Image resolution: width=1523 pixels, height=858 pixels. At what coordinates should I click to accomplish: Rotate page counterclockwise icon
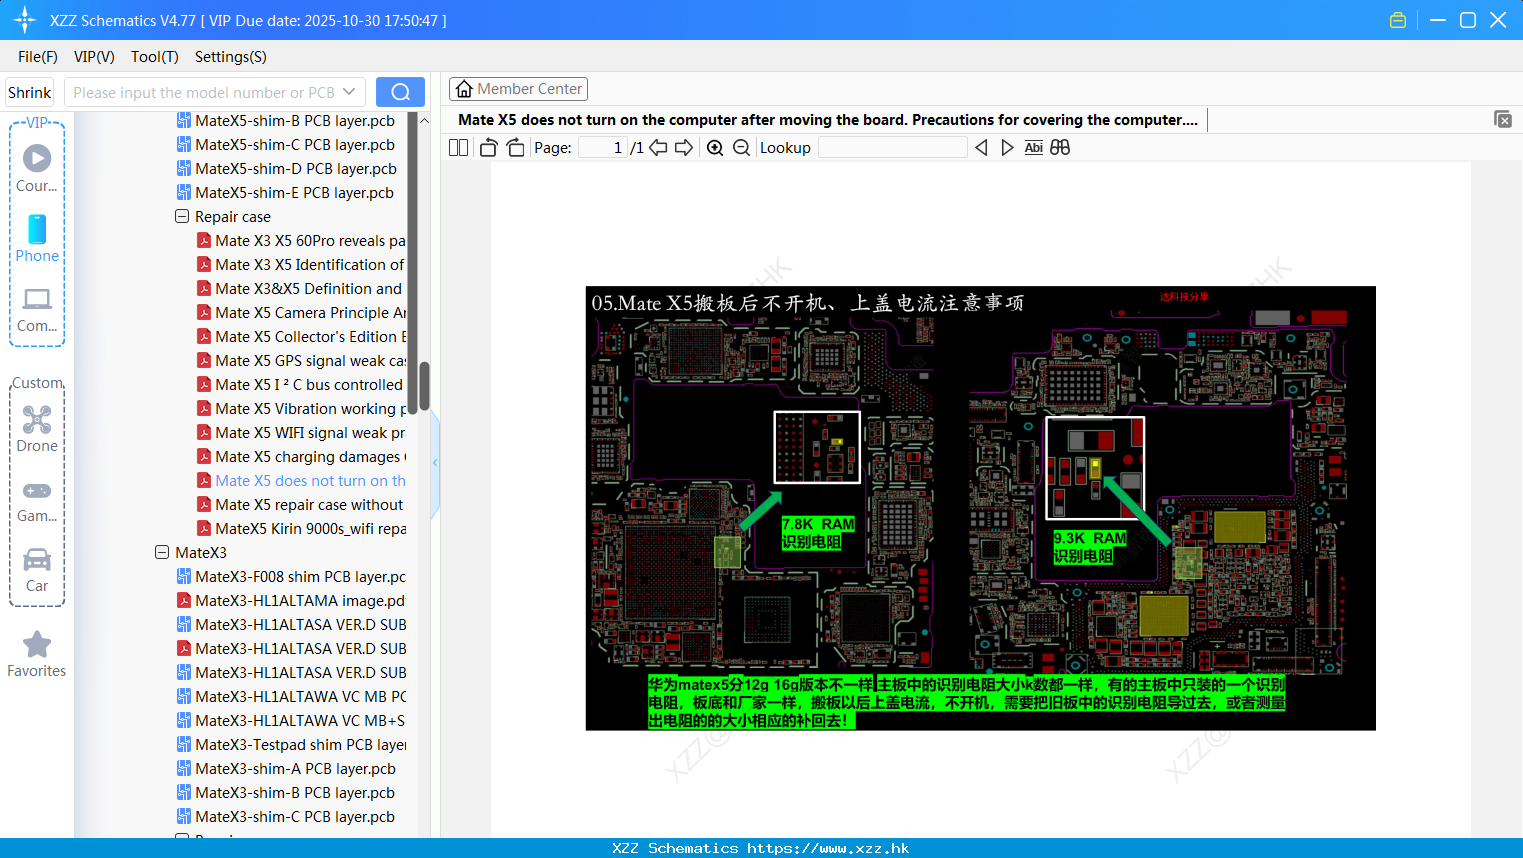[488, 147]
